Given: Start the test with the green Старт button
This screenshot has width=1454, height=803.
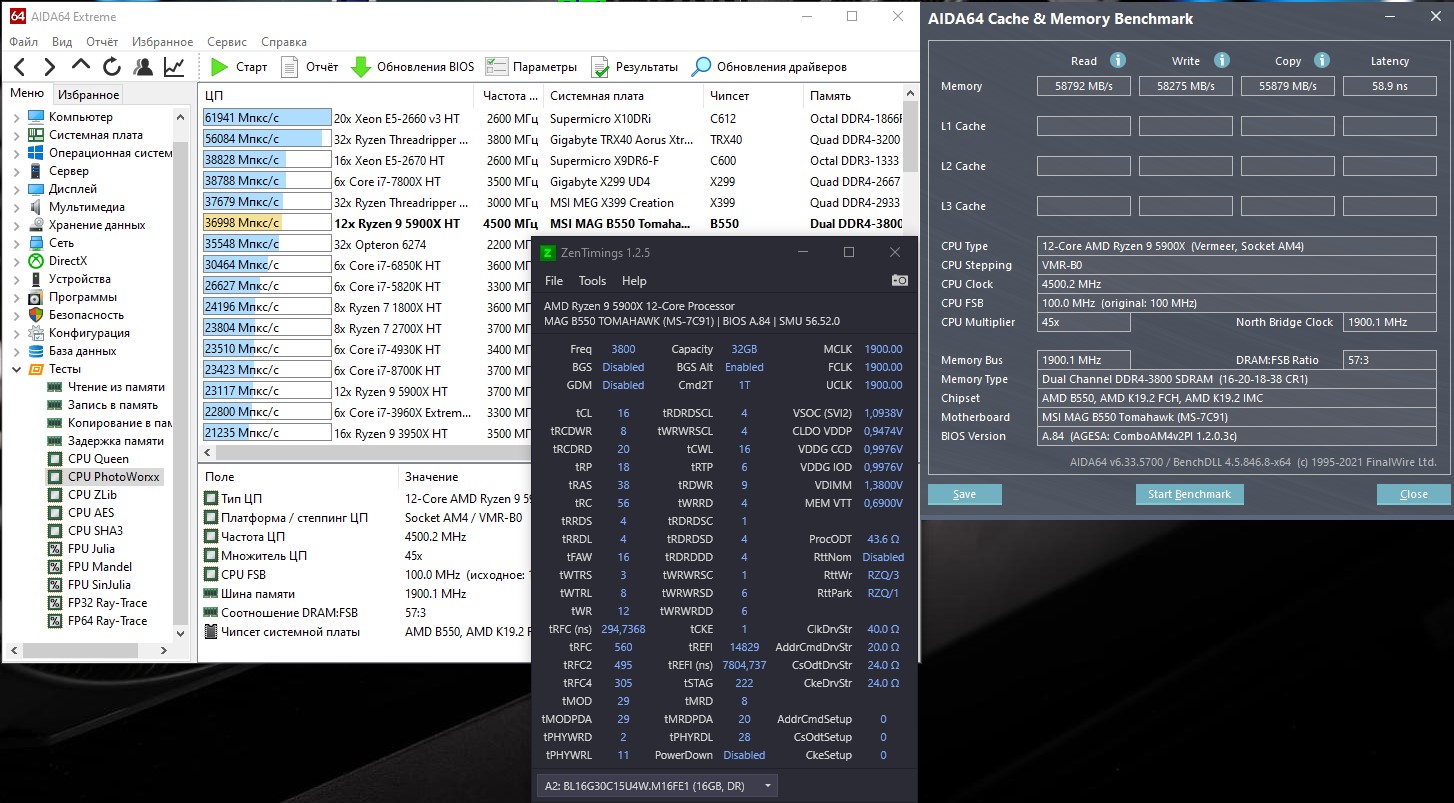Looking at the screenshot, I should [x=239, y=67].
